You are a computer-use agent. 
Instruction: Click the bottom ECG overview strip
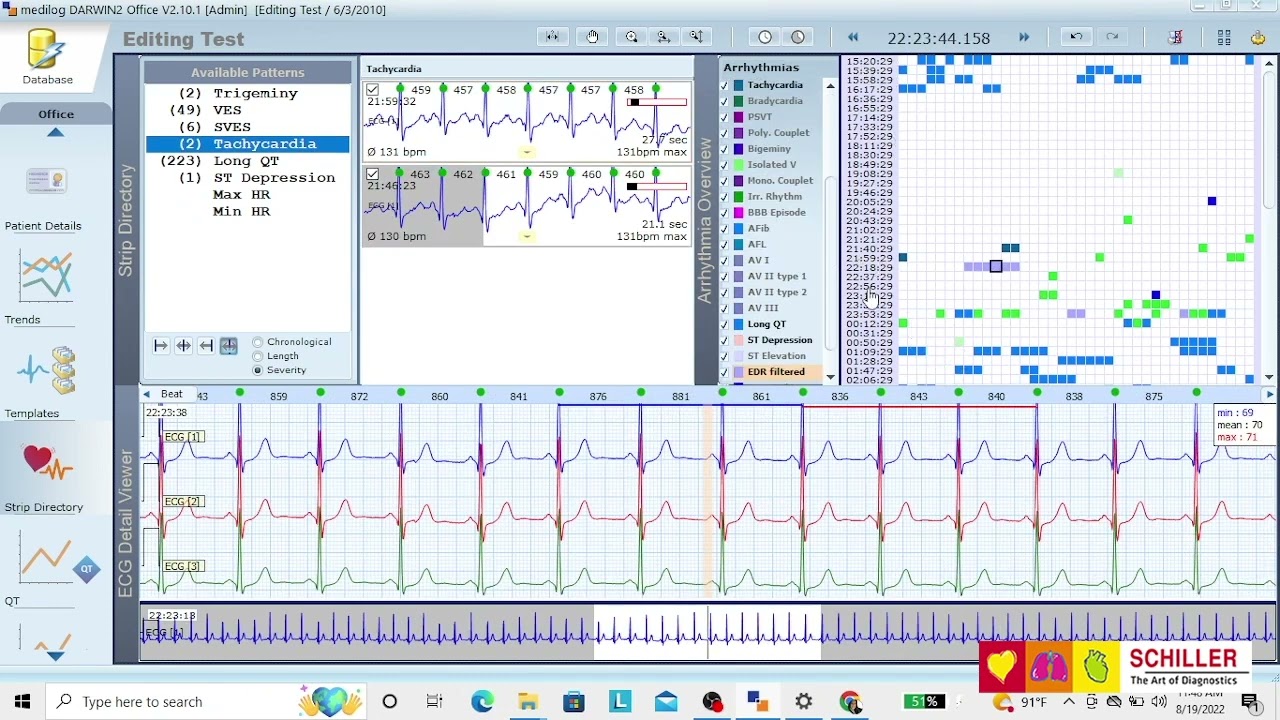(708, 632)
